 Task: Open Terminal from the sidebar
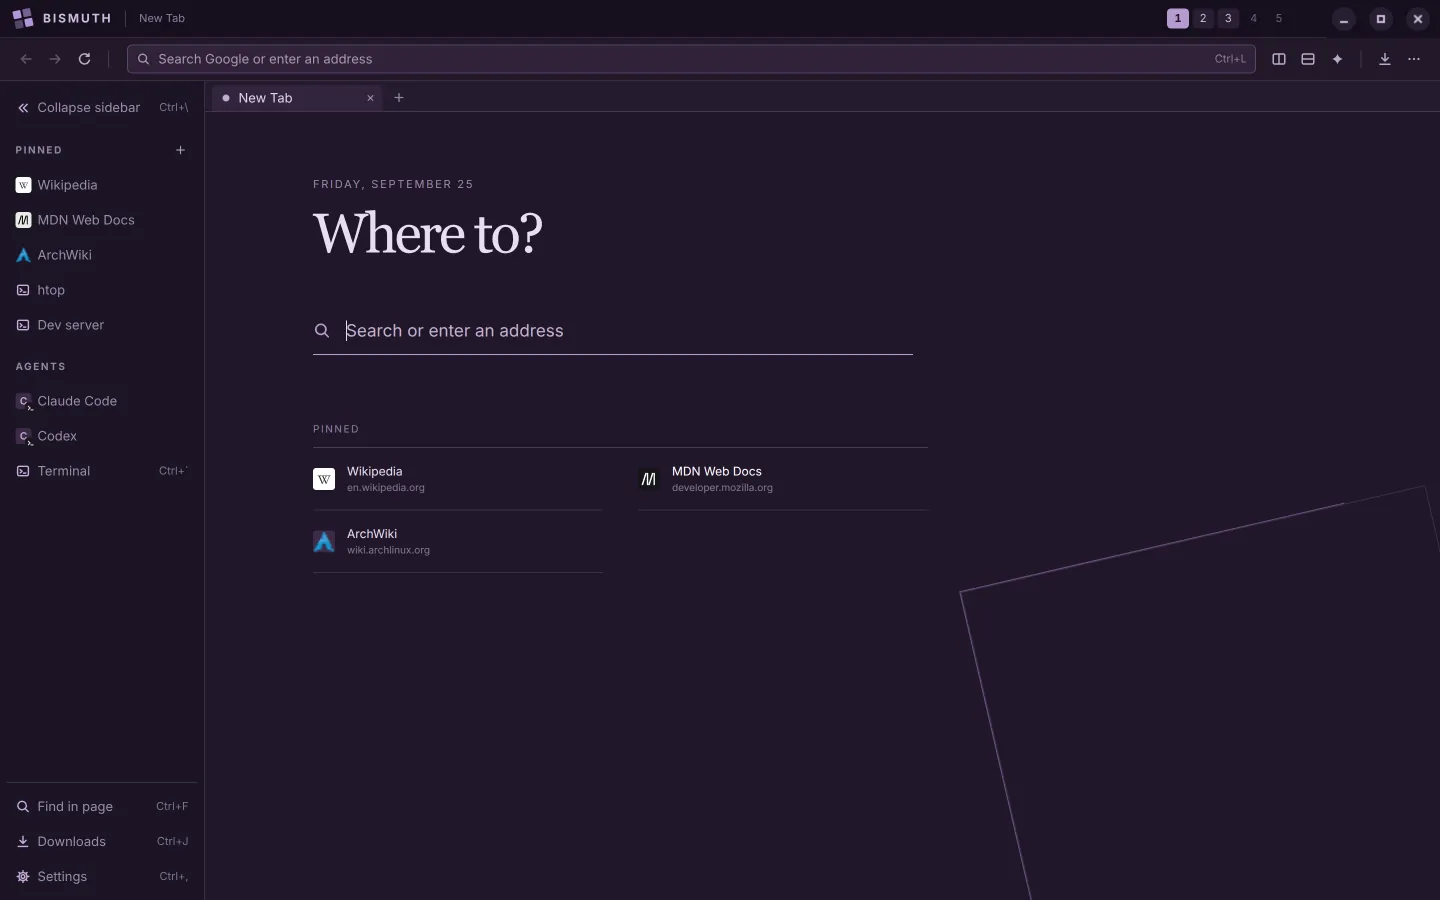[102, 471]
